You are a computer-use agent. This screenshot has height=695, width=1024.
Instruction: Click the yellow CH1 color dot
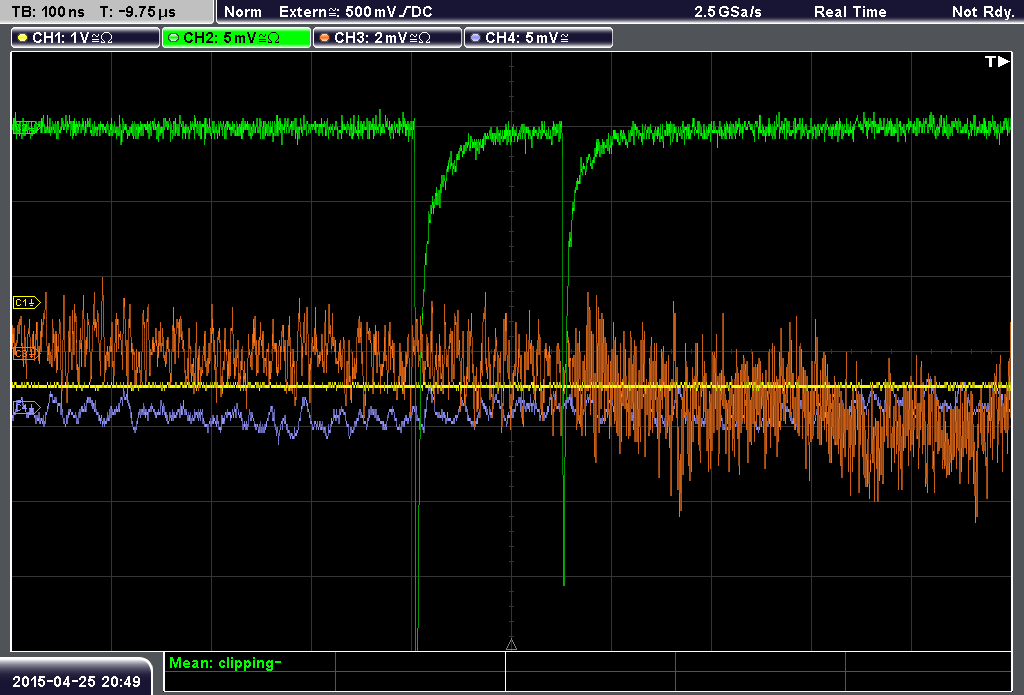[23, 38]
